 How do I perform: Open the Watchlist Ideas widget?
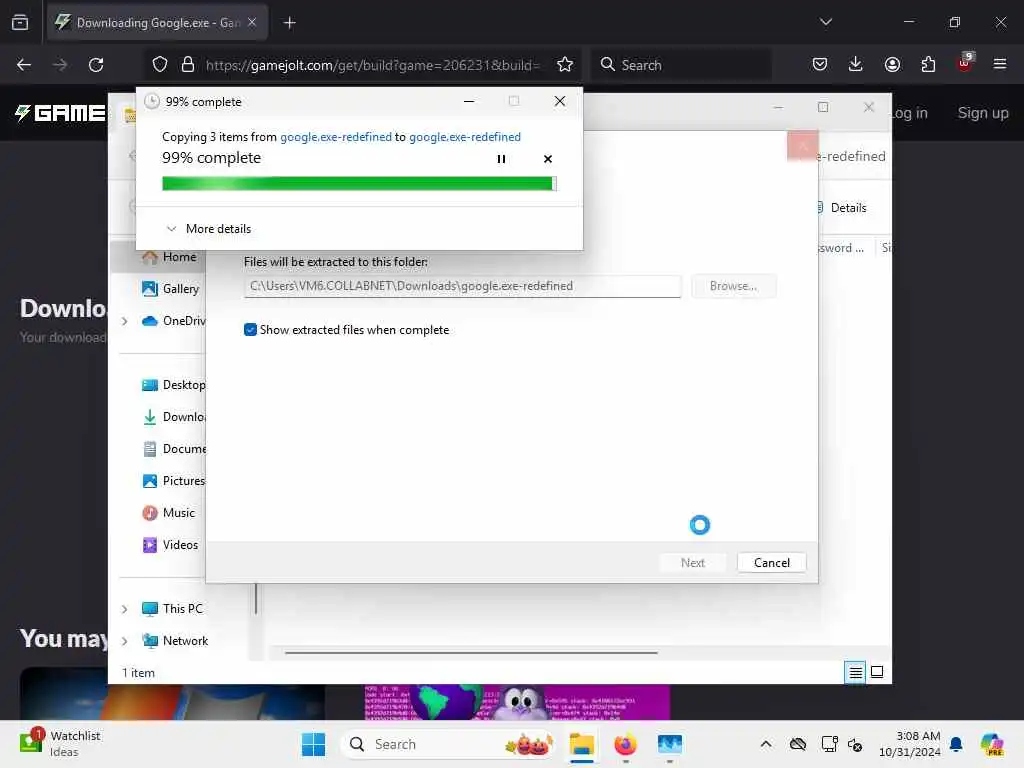coord(60,743)
